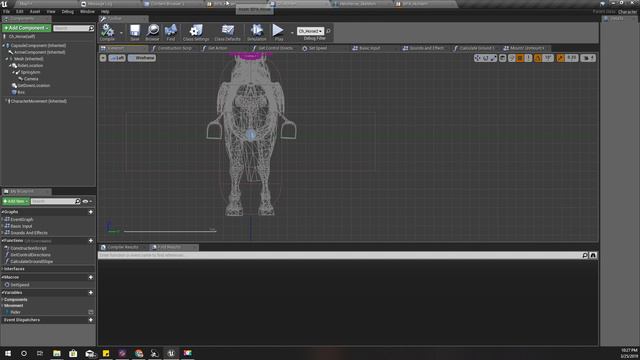Open the viewport options dropdown arrow
640x360 pixels.
click(x=103, y=58)
